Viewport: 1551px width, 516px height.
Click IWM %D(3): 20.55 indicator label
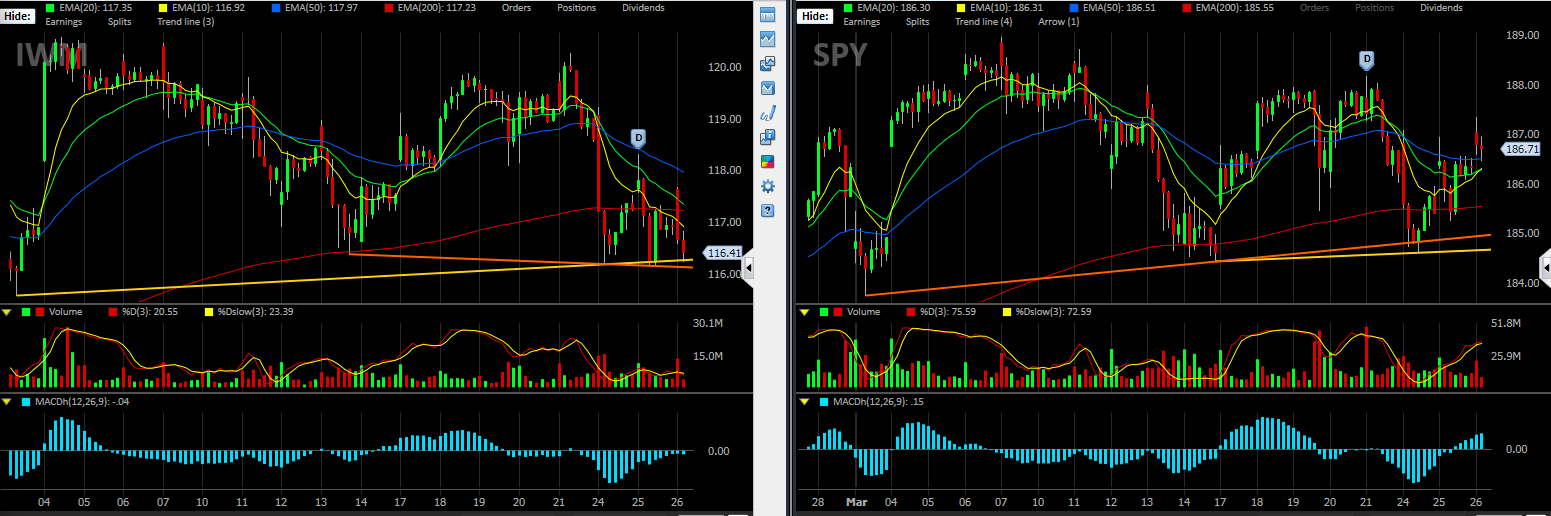pos(149,312)
